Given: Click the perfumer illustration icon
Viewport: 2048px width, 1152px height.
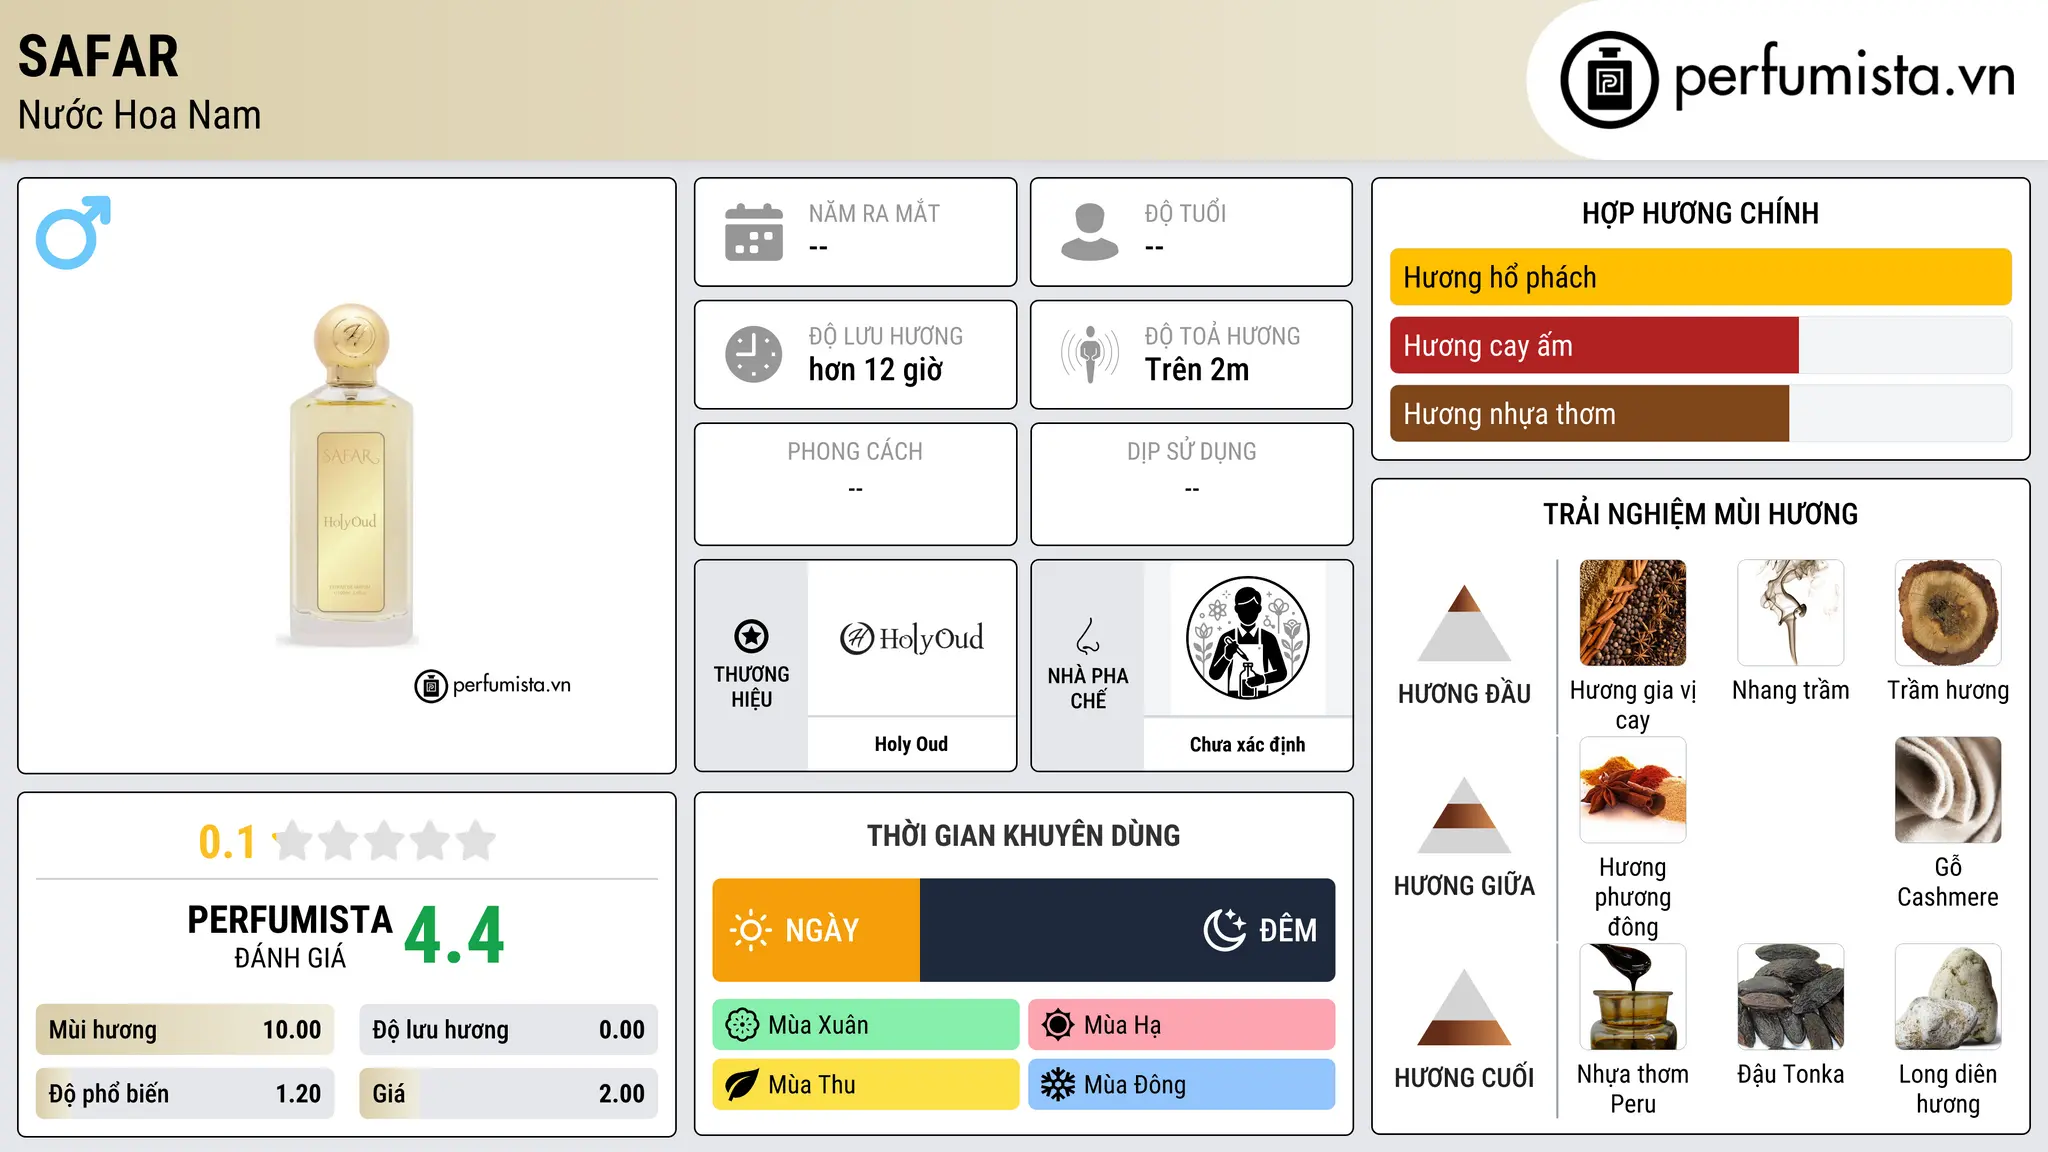Looking at the screenshot, I should 1247,638.
